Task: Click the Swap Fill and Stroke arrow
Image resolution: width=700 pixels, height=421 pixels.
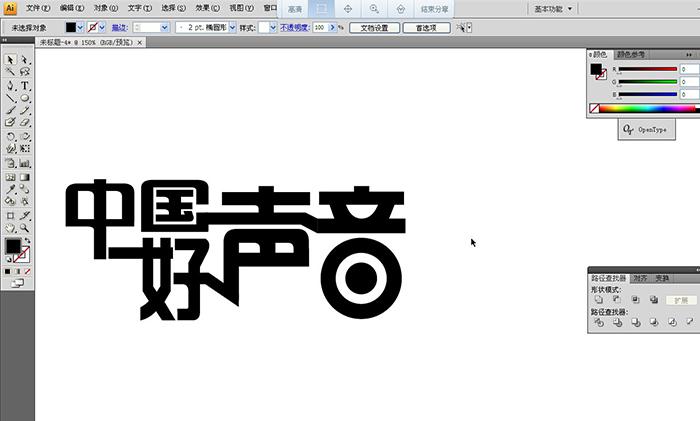Action: pyautogui.click(x=28, y=241)
